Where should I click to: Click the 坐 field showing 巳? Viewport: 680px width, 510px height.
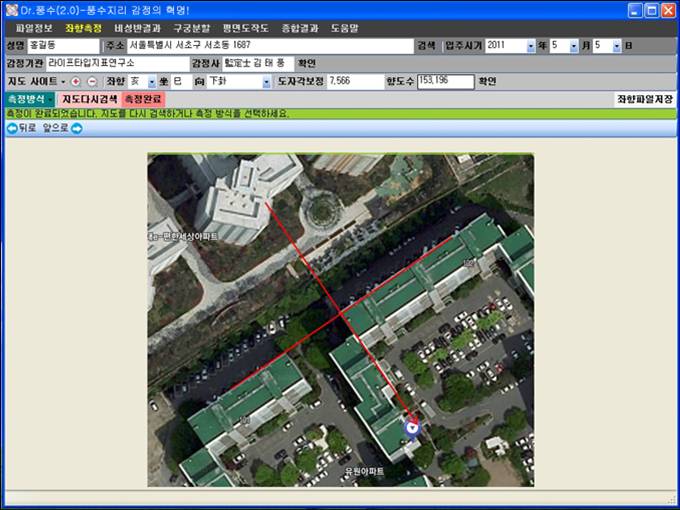[181, 81]
